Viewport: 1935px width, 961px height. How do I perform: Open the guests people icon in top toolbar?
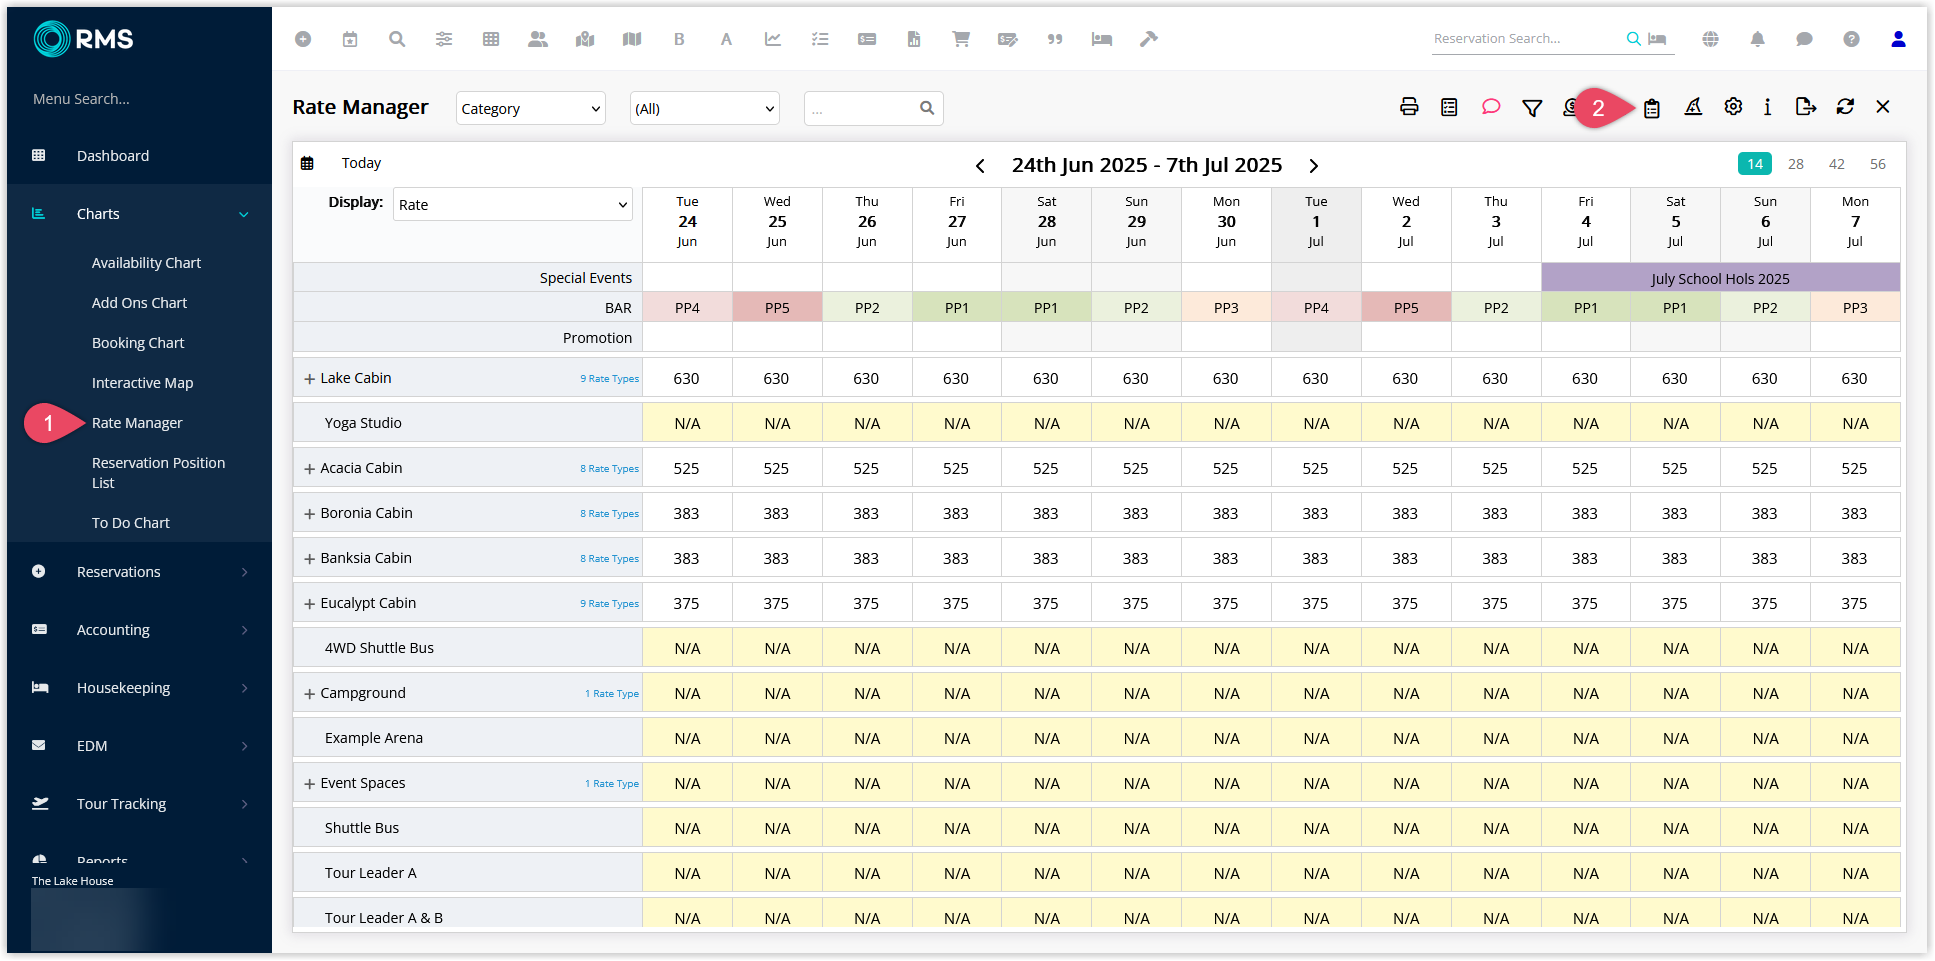click(x=538, y=39)
